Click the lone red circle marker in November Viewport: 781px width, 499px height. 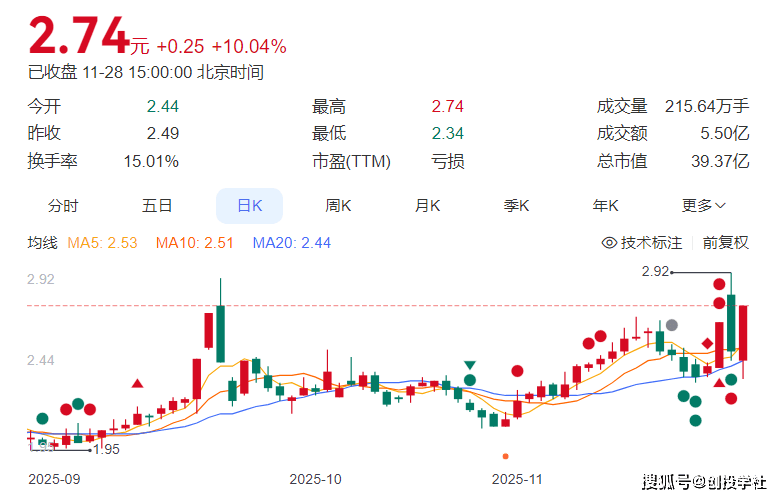(517, 371)
